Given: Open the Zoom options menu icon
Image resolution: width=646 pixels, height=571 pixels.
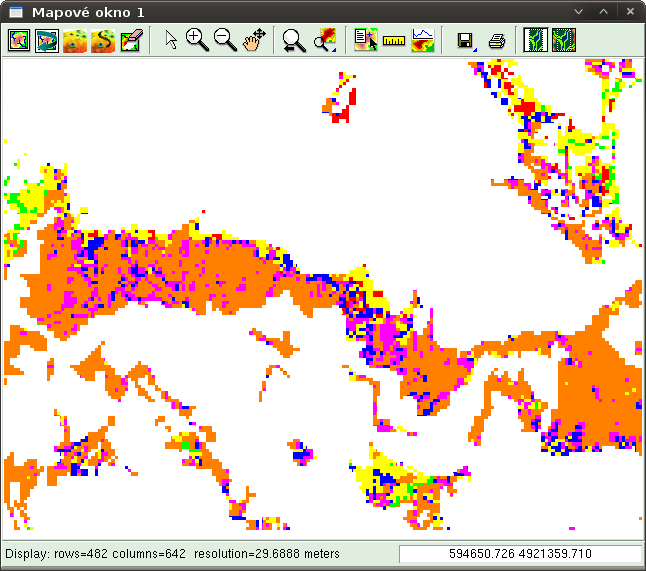Looking at the screenshot, I should tap(325, 40).
